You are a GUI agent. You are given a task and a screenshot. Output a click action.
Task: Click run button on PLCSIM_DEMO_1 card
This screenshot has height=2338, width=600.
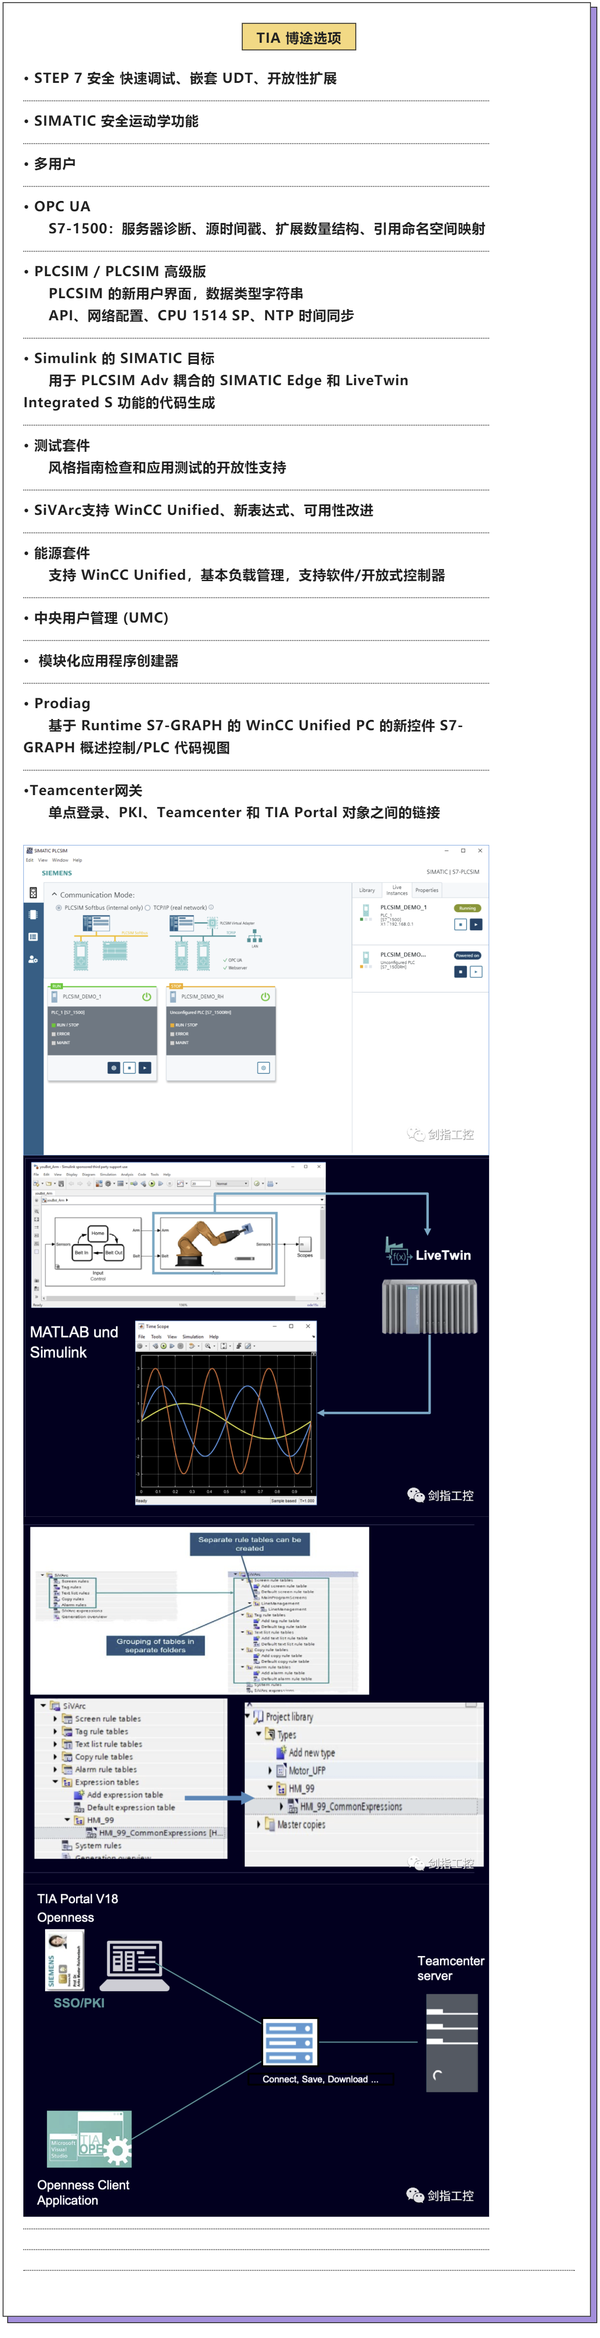(x=145, y=1068)
